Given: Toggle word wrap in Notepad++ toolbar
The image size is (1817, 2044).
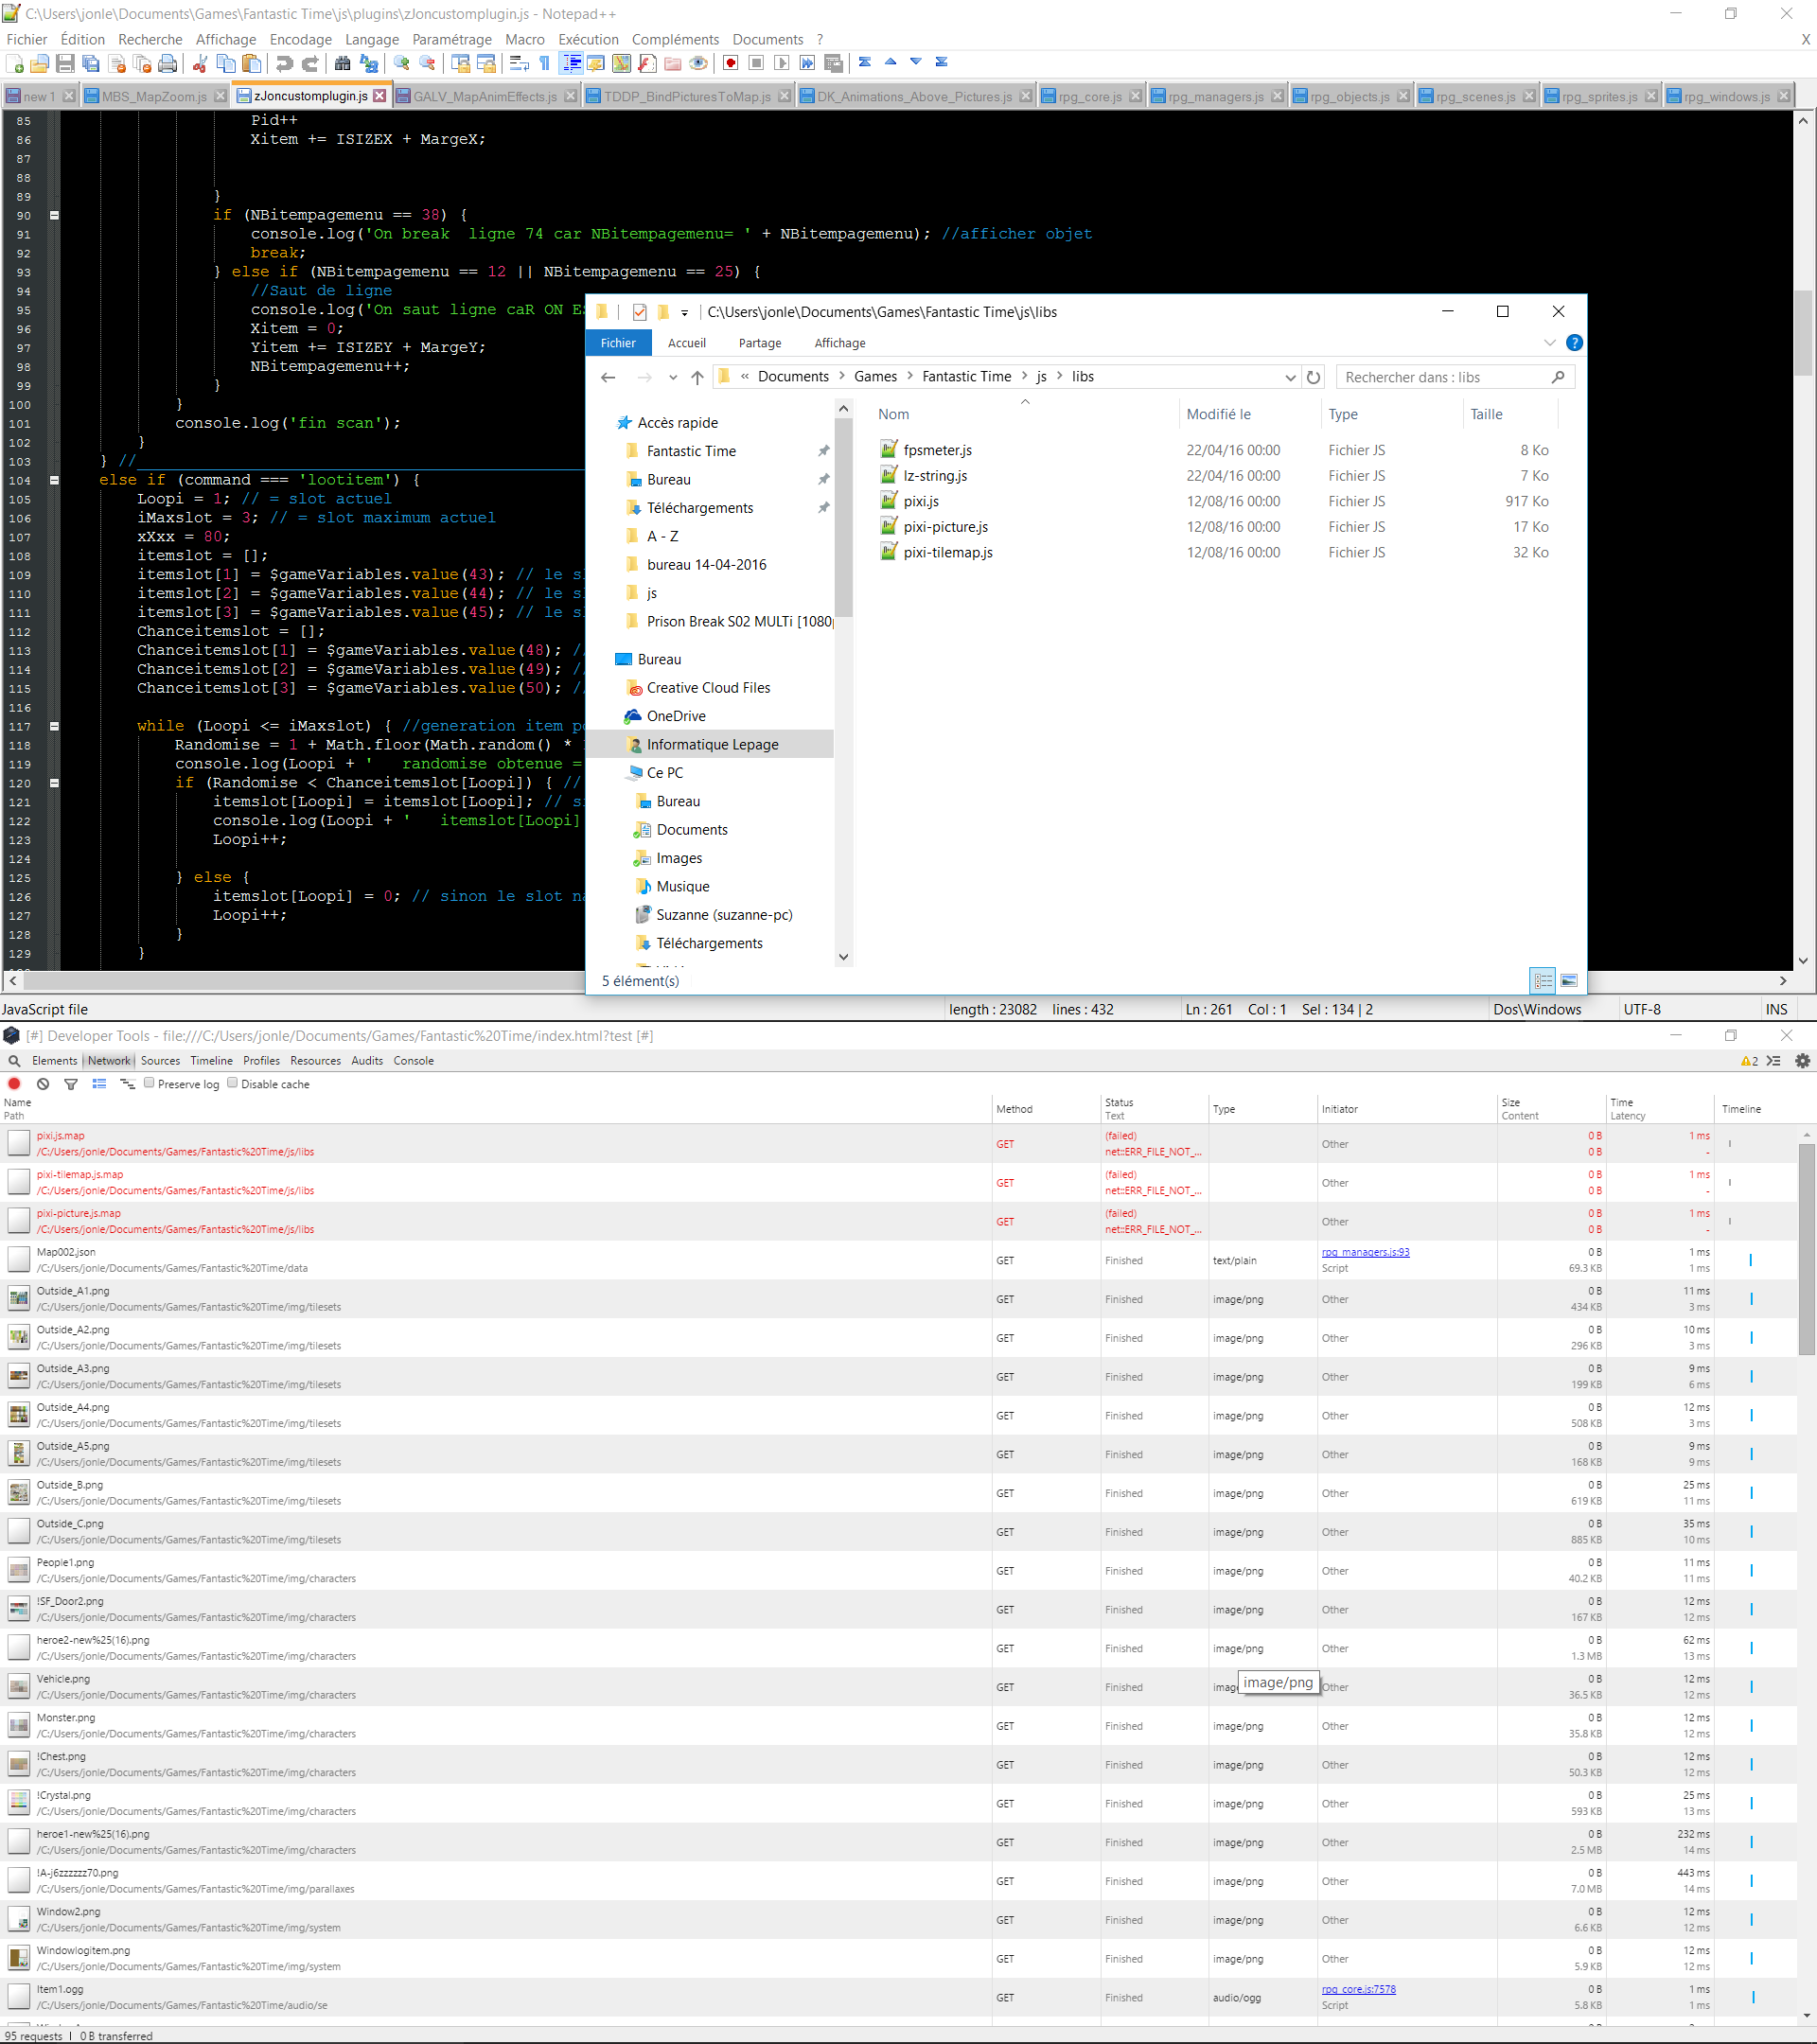Looking at the screenshot, I should coord(519,63).
